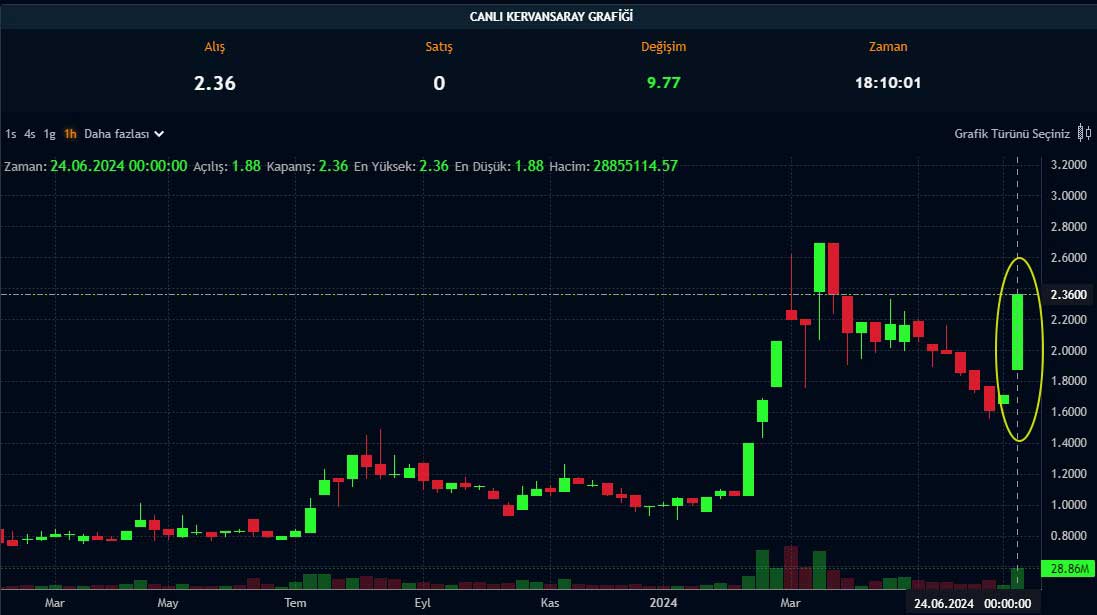Click the "Eyl" time axis label
This screenshot has width=1097, height=615.
(x=423, y=603)
